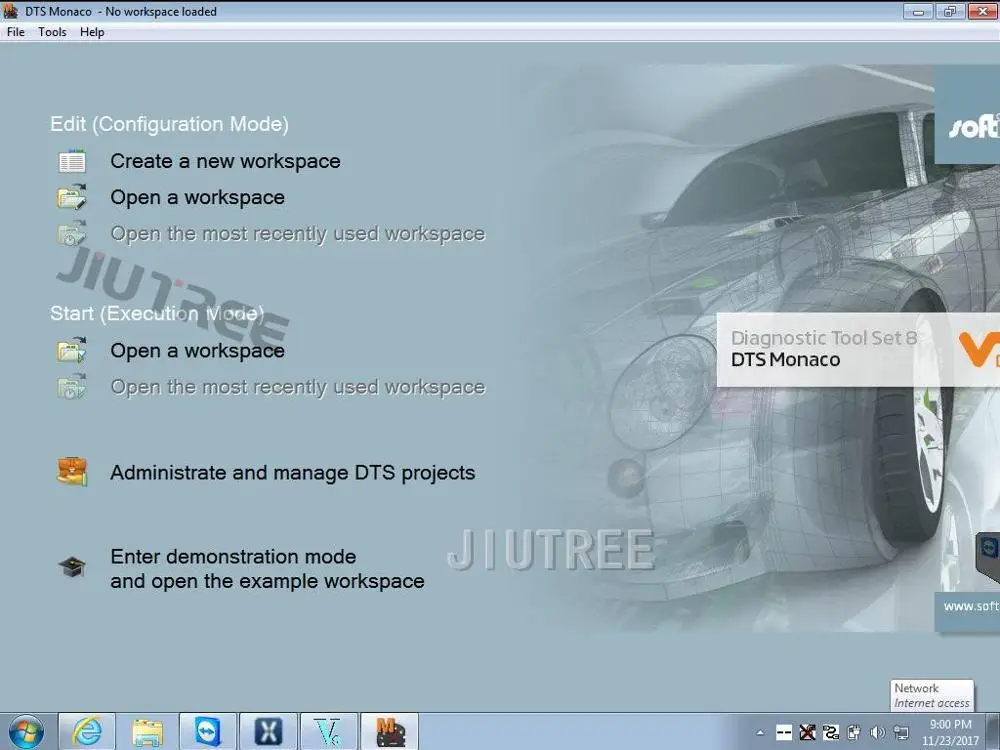
Task: Close the DTS Monaco window
Action: [x=983, y=11]
